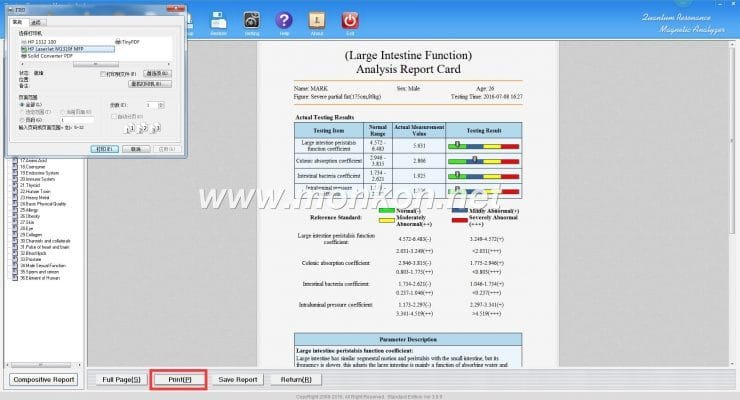Screen dimensions: 740x400
Task: Switch to the second tab of the print dialog
Action: click(36, 22)
